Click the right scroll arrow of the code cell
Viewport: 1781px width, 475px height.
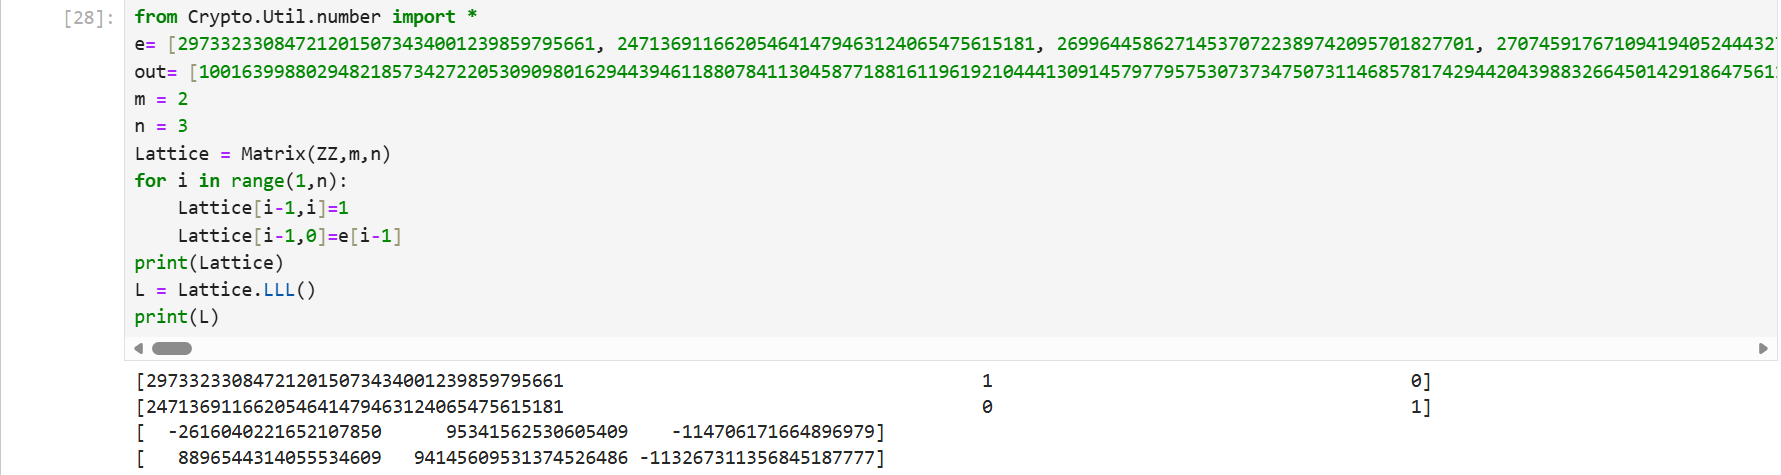click(x=1763, y=348)
